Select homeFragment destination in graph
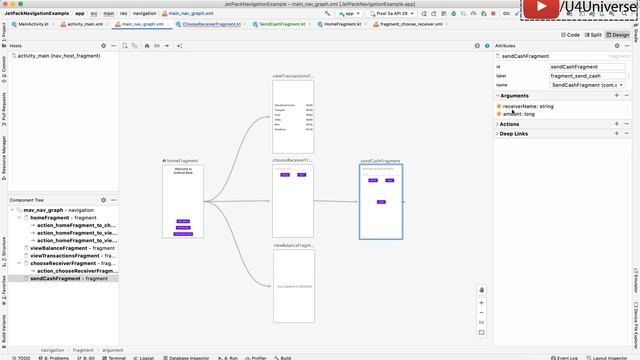The image size is (640, 360). (x=183, y=201)
